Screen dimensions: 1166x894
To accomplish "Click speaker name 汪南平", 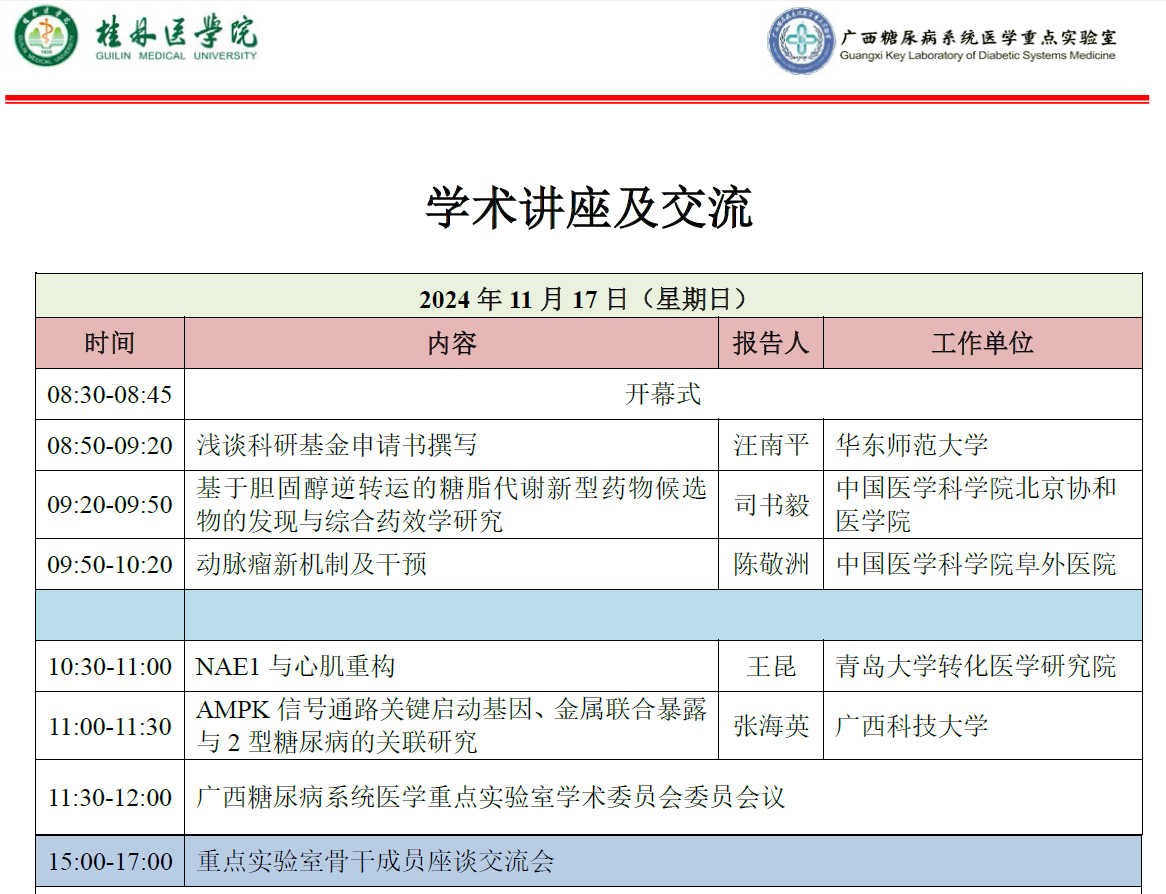I will point(771,445).
